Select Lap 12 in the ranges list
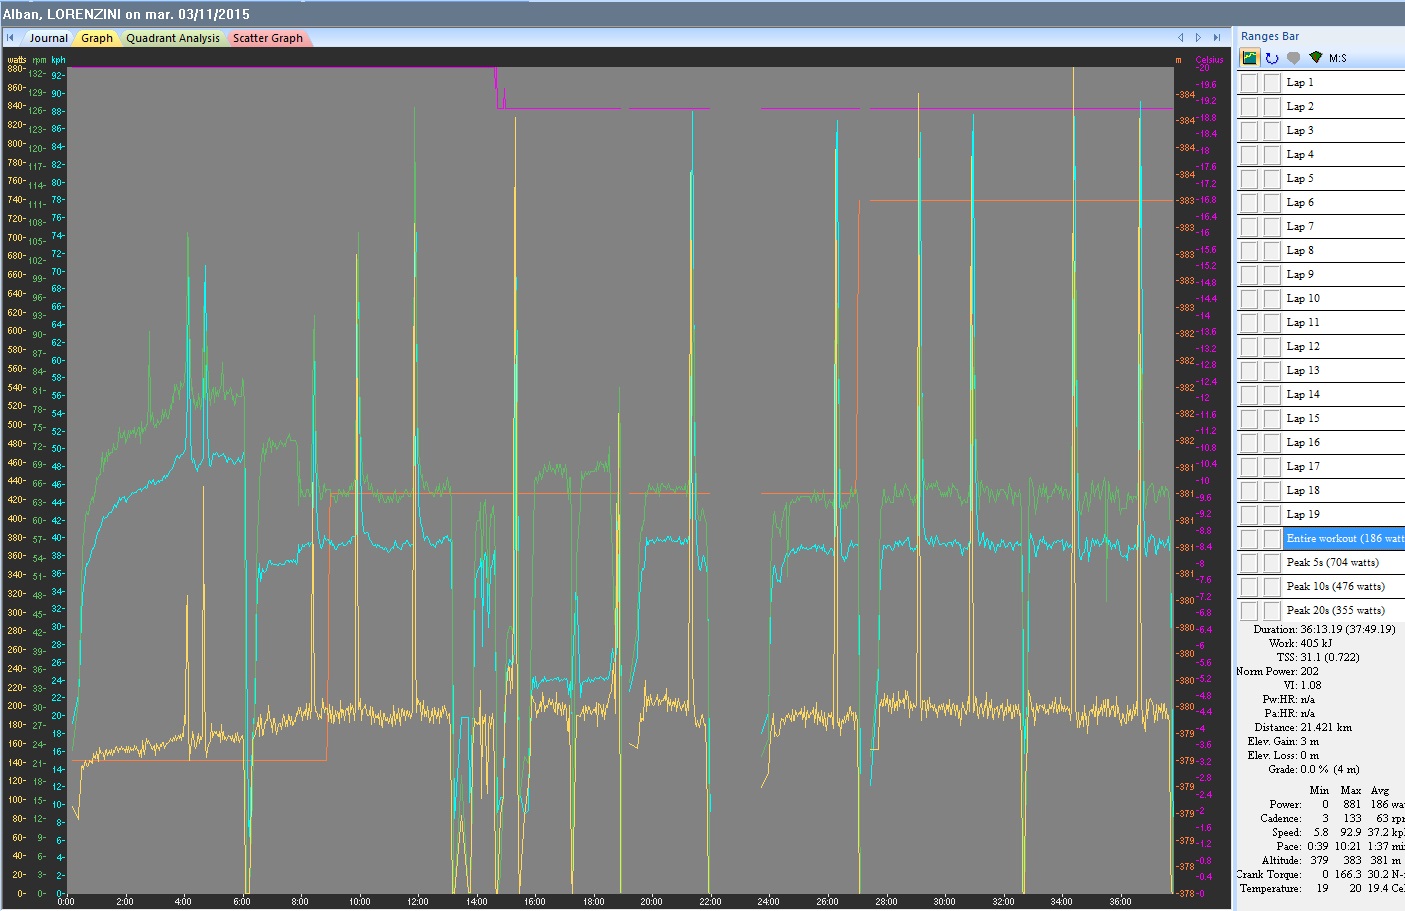 point(1344,346)
